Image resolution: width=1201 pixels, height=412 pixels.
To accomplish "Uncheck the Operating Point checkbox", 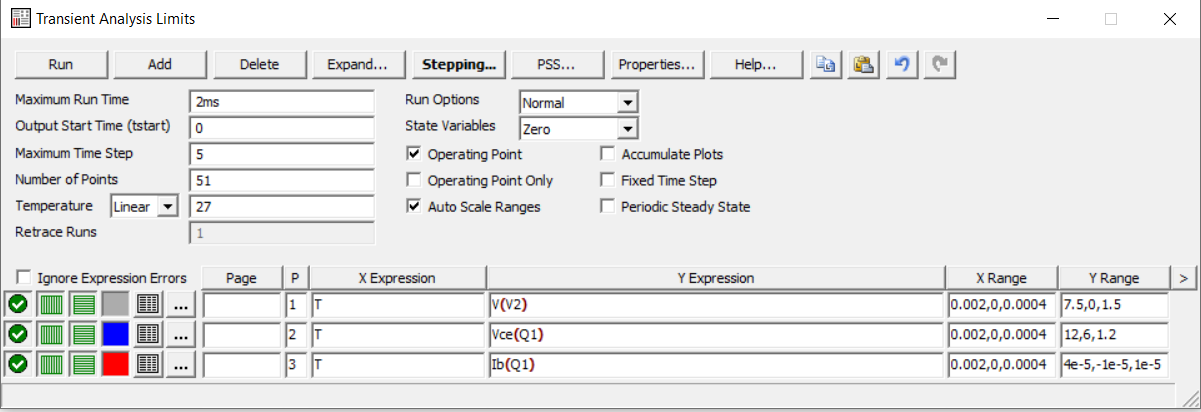I will (414, 155).
